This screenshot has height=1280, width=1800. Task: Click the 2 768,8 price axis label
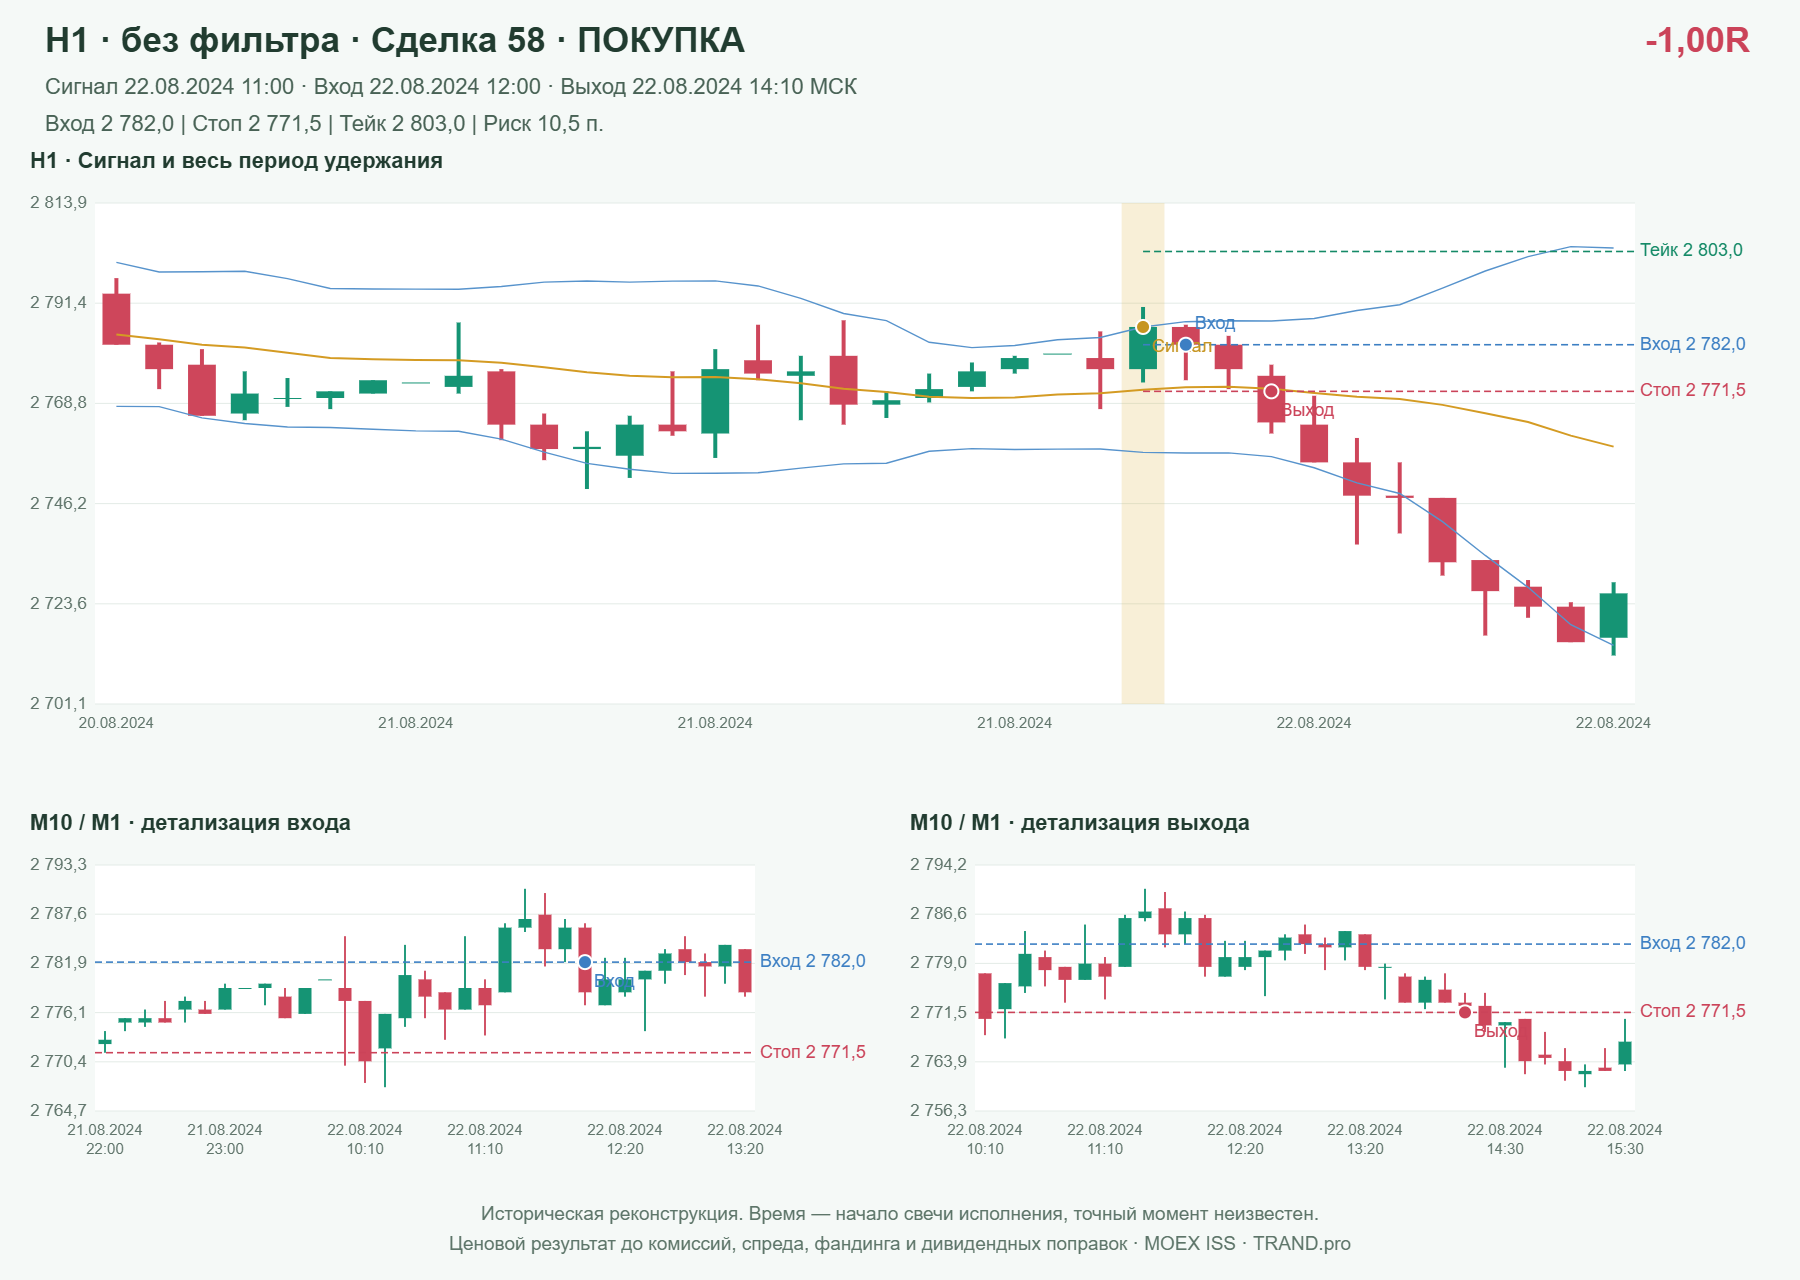[58, 403]
